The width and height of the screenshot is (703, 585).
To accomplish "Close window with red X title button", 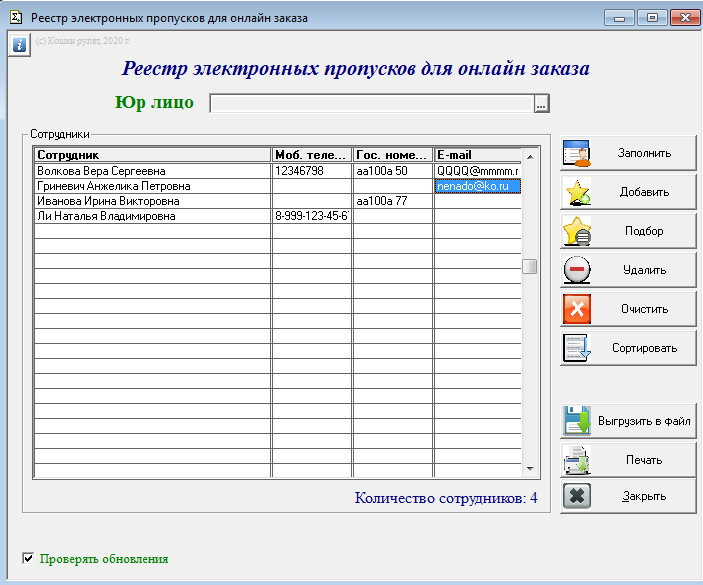I will tap(685, 18).
